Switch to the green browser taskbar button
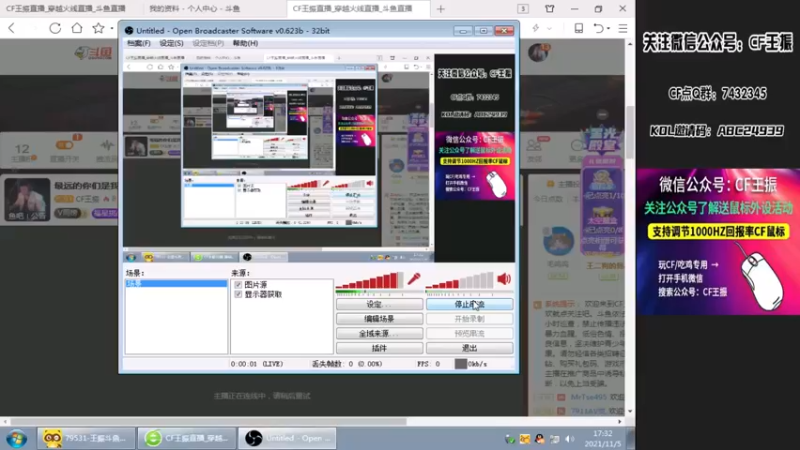 tap(186, 438)
